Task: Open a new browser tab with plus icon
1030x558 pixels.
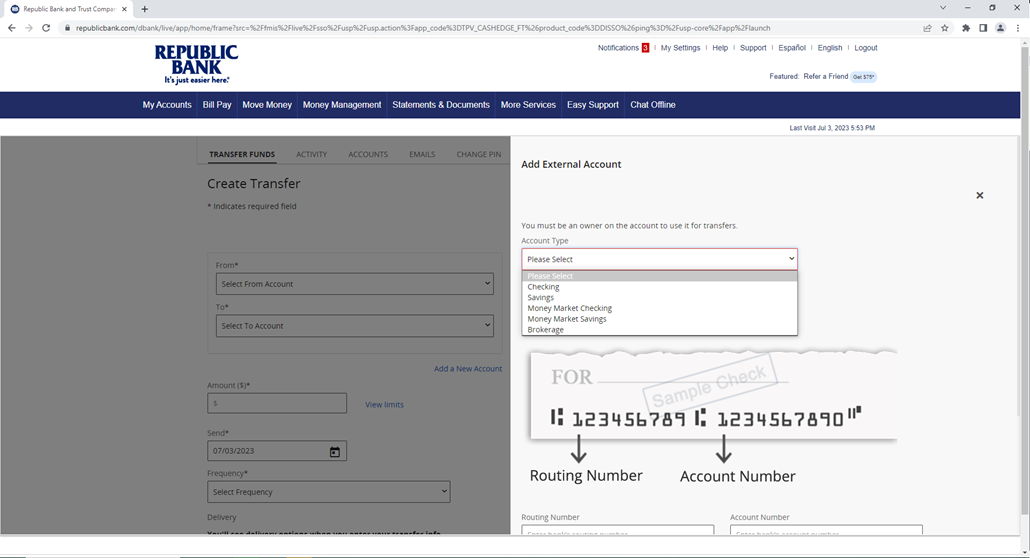Action: tap(145, 9)
